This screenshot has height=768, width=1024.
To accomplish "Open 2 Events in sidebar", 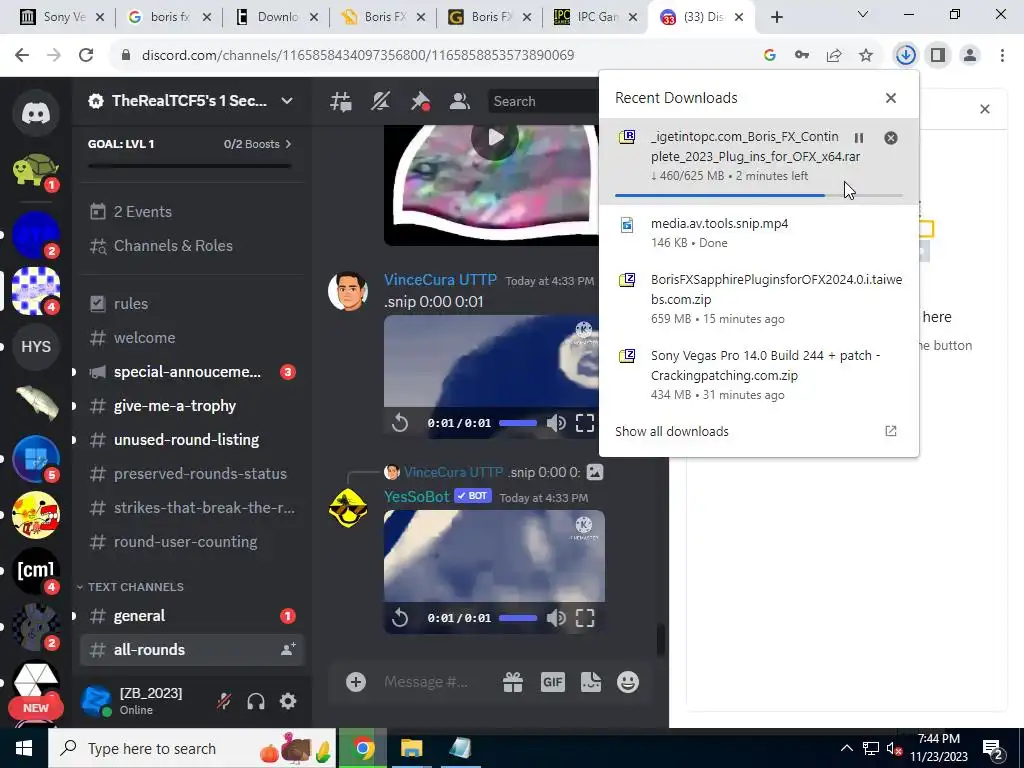I will [x=192, y=212].
